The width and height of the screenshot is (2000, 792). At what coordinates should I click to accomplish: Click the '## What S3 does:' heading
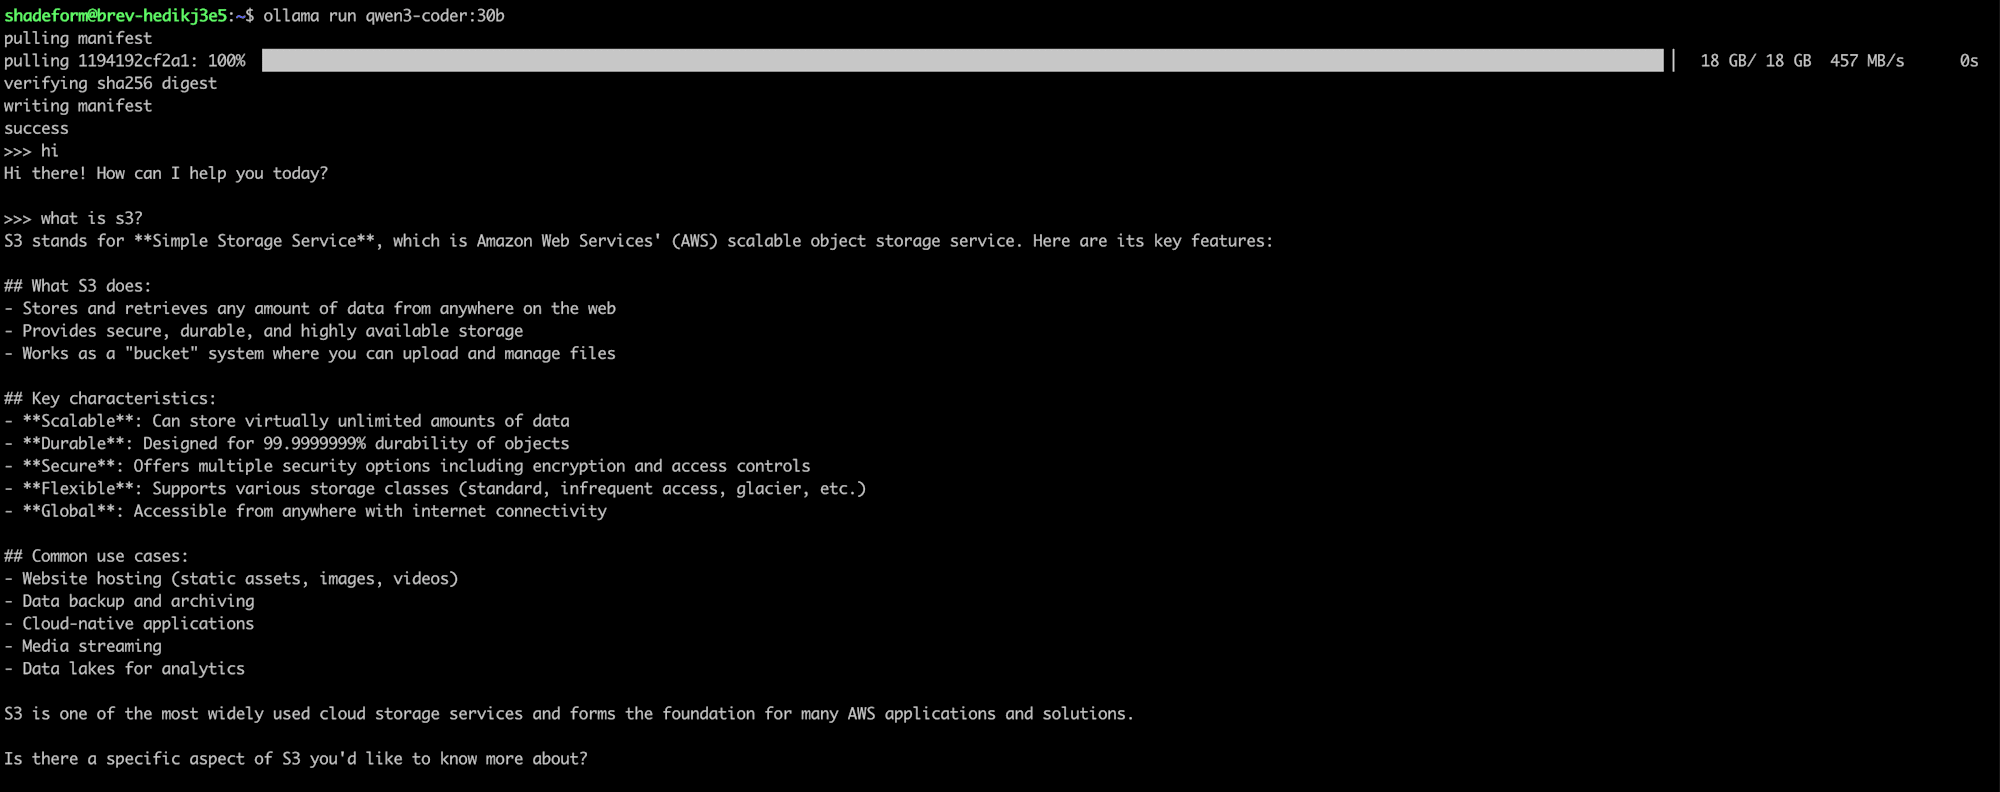[x=78, y=286]
